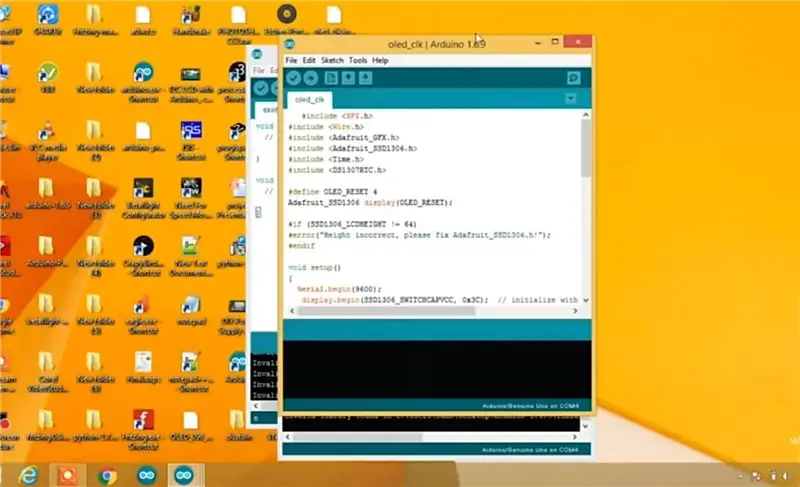Click the '#include <Adafruit_GFX.h>' line
Viewport: 800px width, 487px height.
coord(344,138)
